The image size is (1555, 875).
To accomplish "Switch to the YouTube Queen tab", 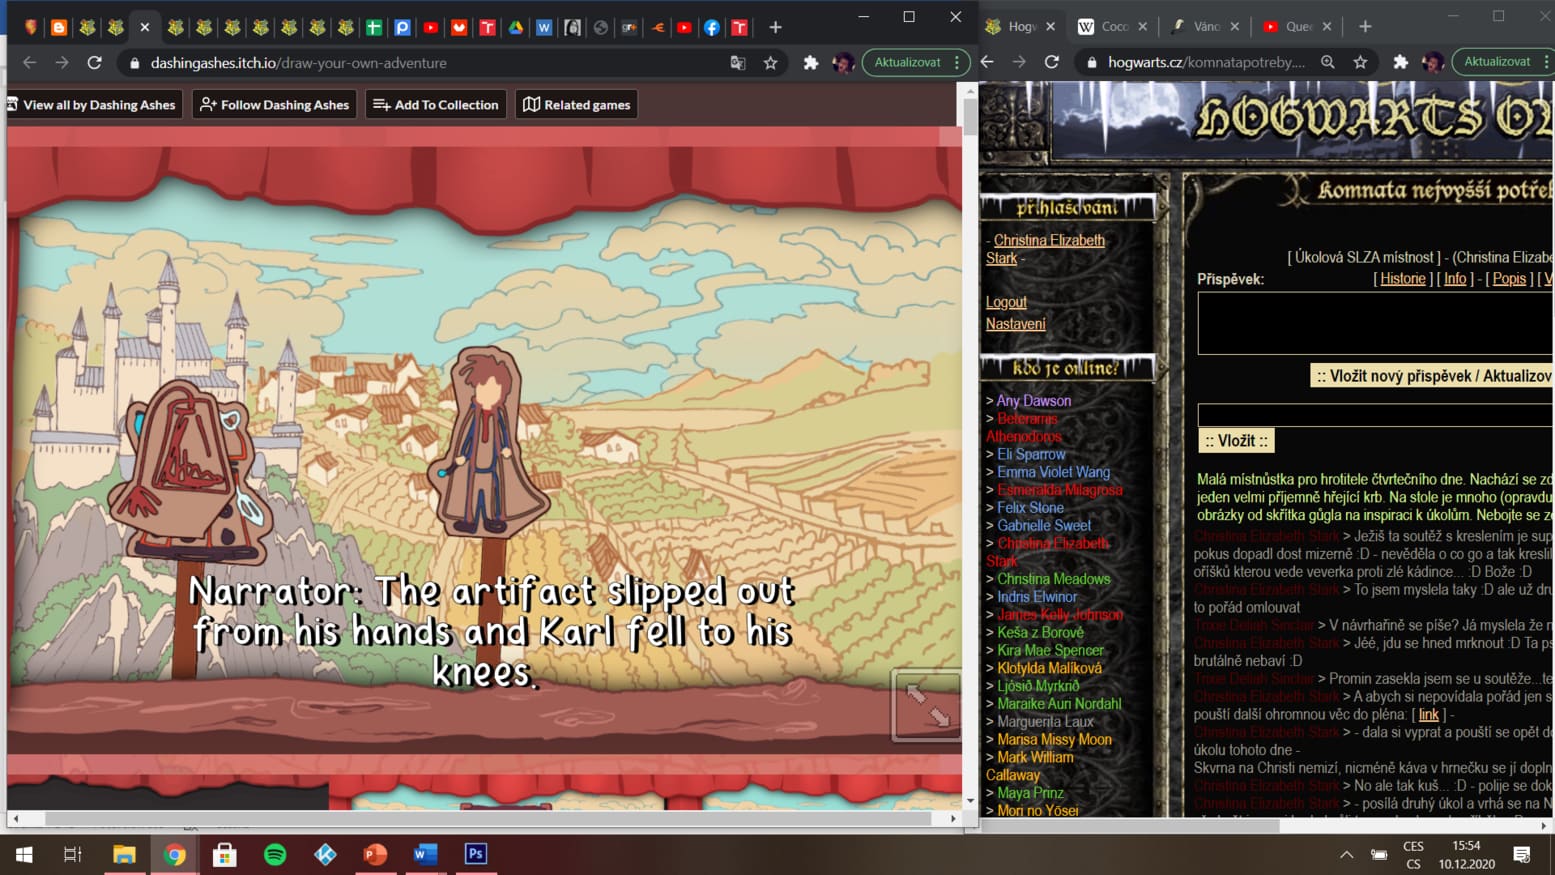I will click(x=1297, y=27).
